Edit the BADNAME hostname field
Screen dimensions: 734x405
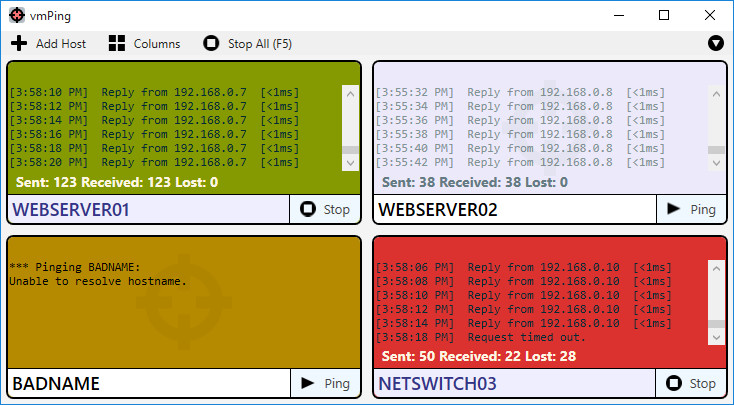click(x=149, y=383)
